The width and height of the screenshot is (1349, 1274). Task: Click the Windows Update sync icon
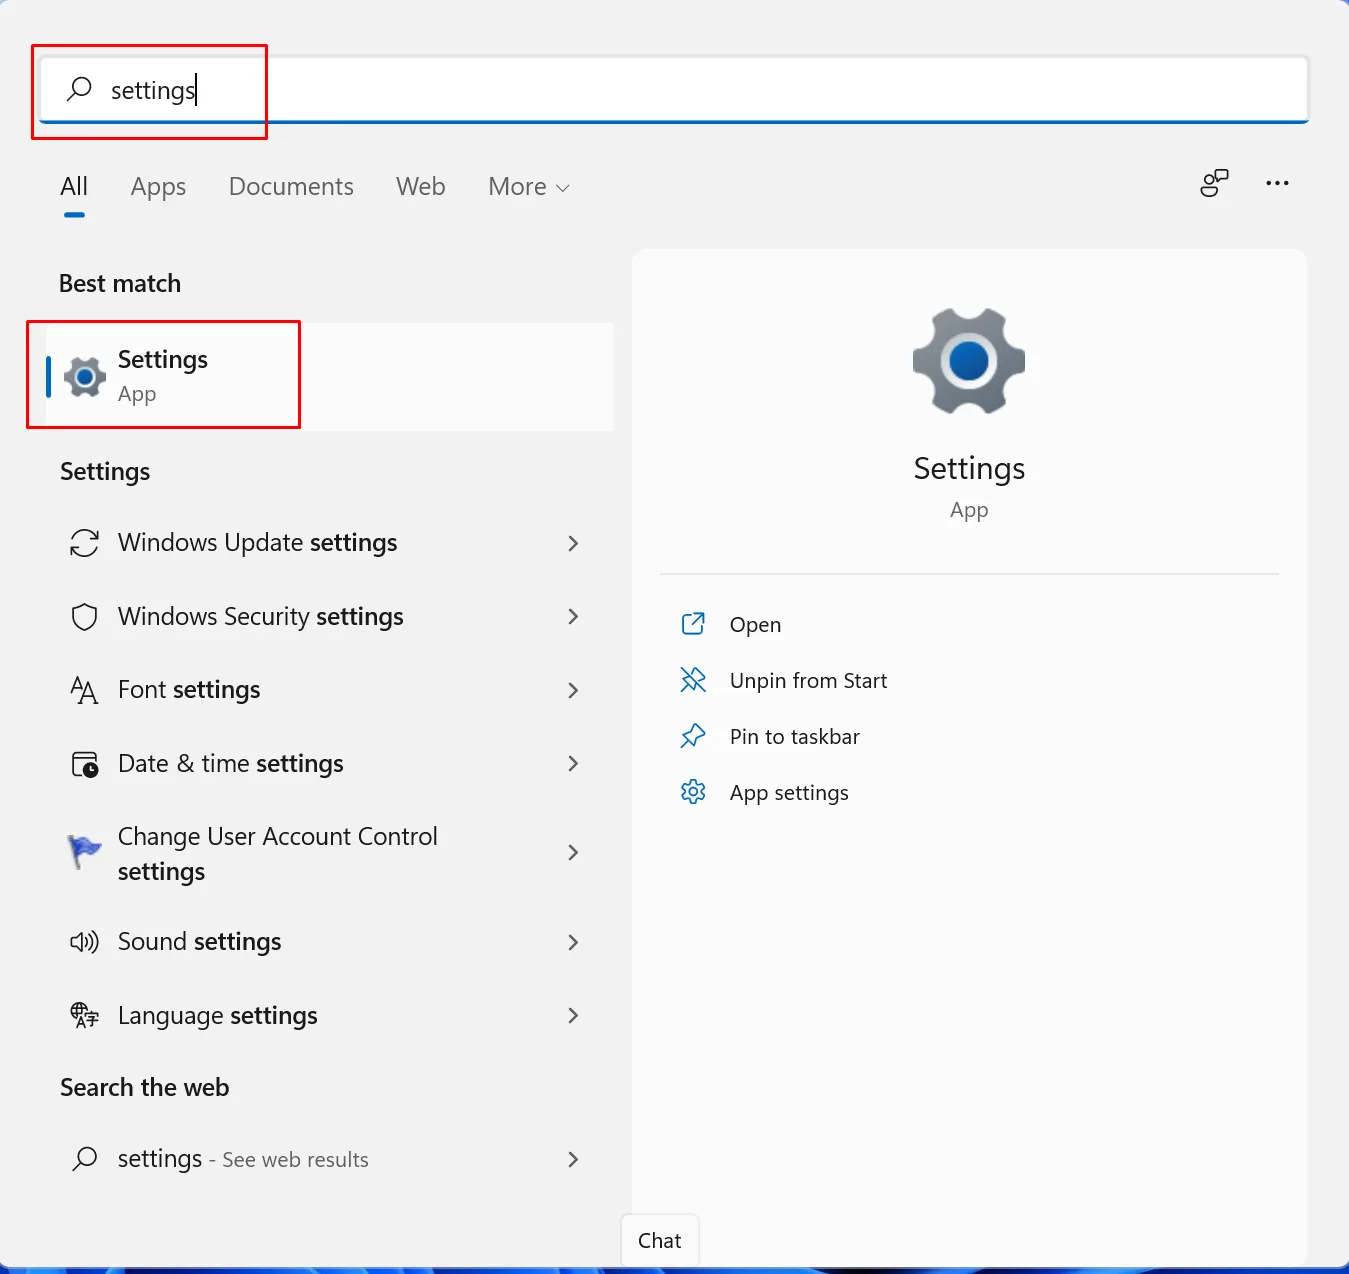pyautogui.click(x=84, y=543)
